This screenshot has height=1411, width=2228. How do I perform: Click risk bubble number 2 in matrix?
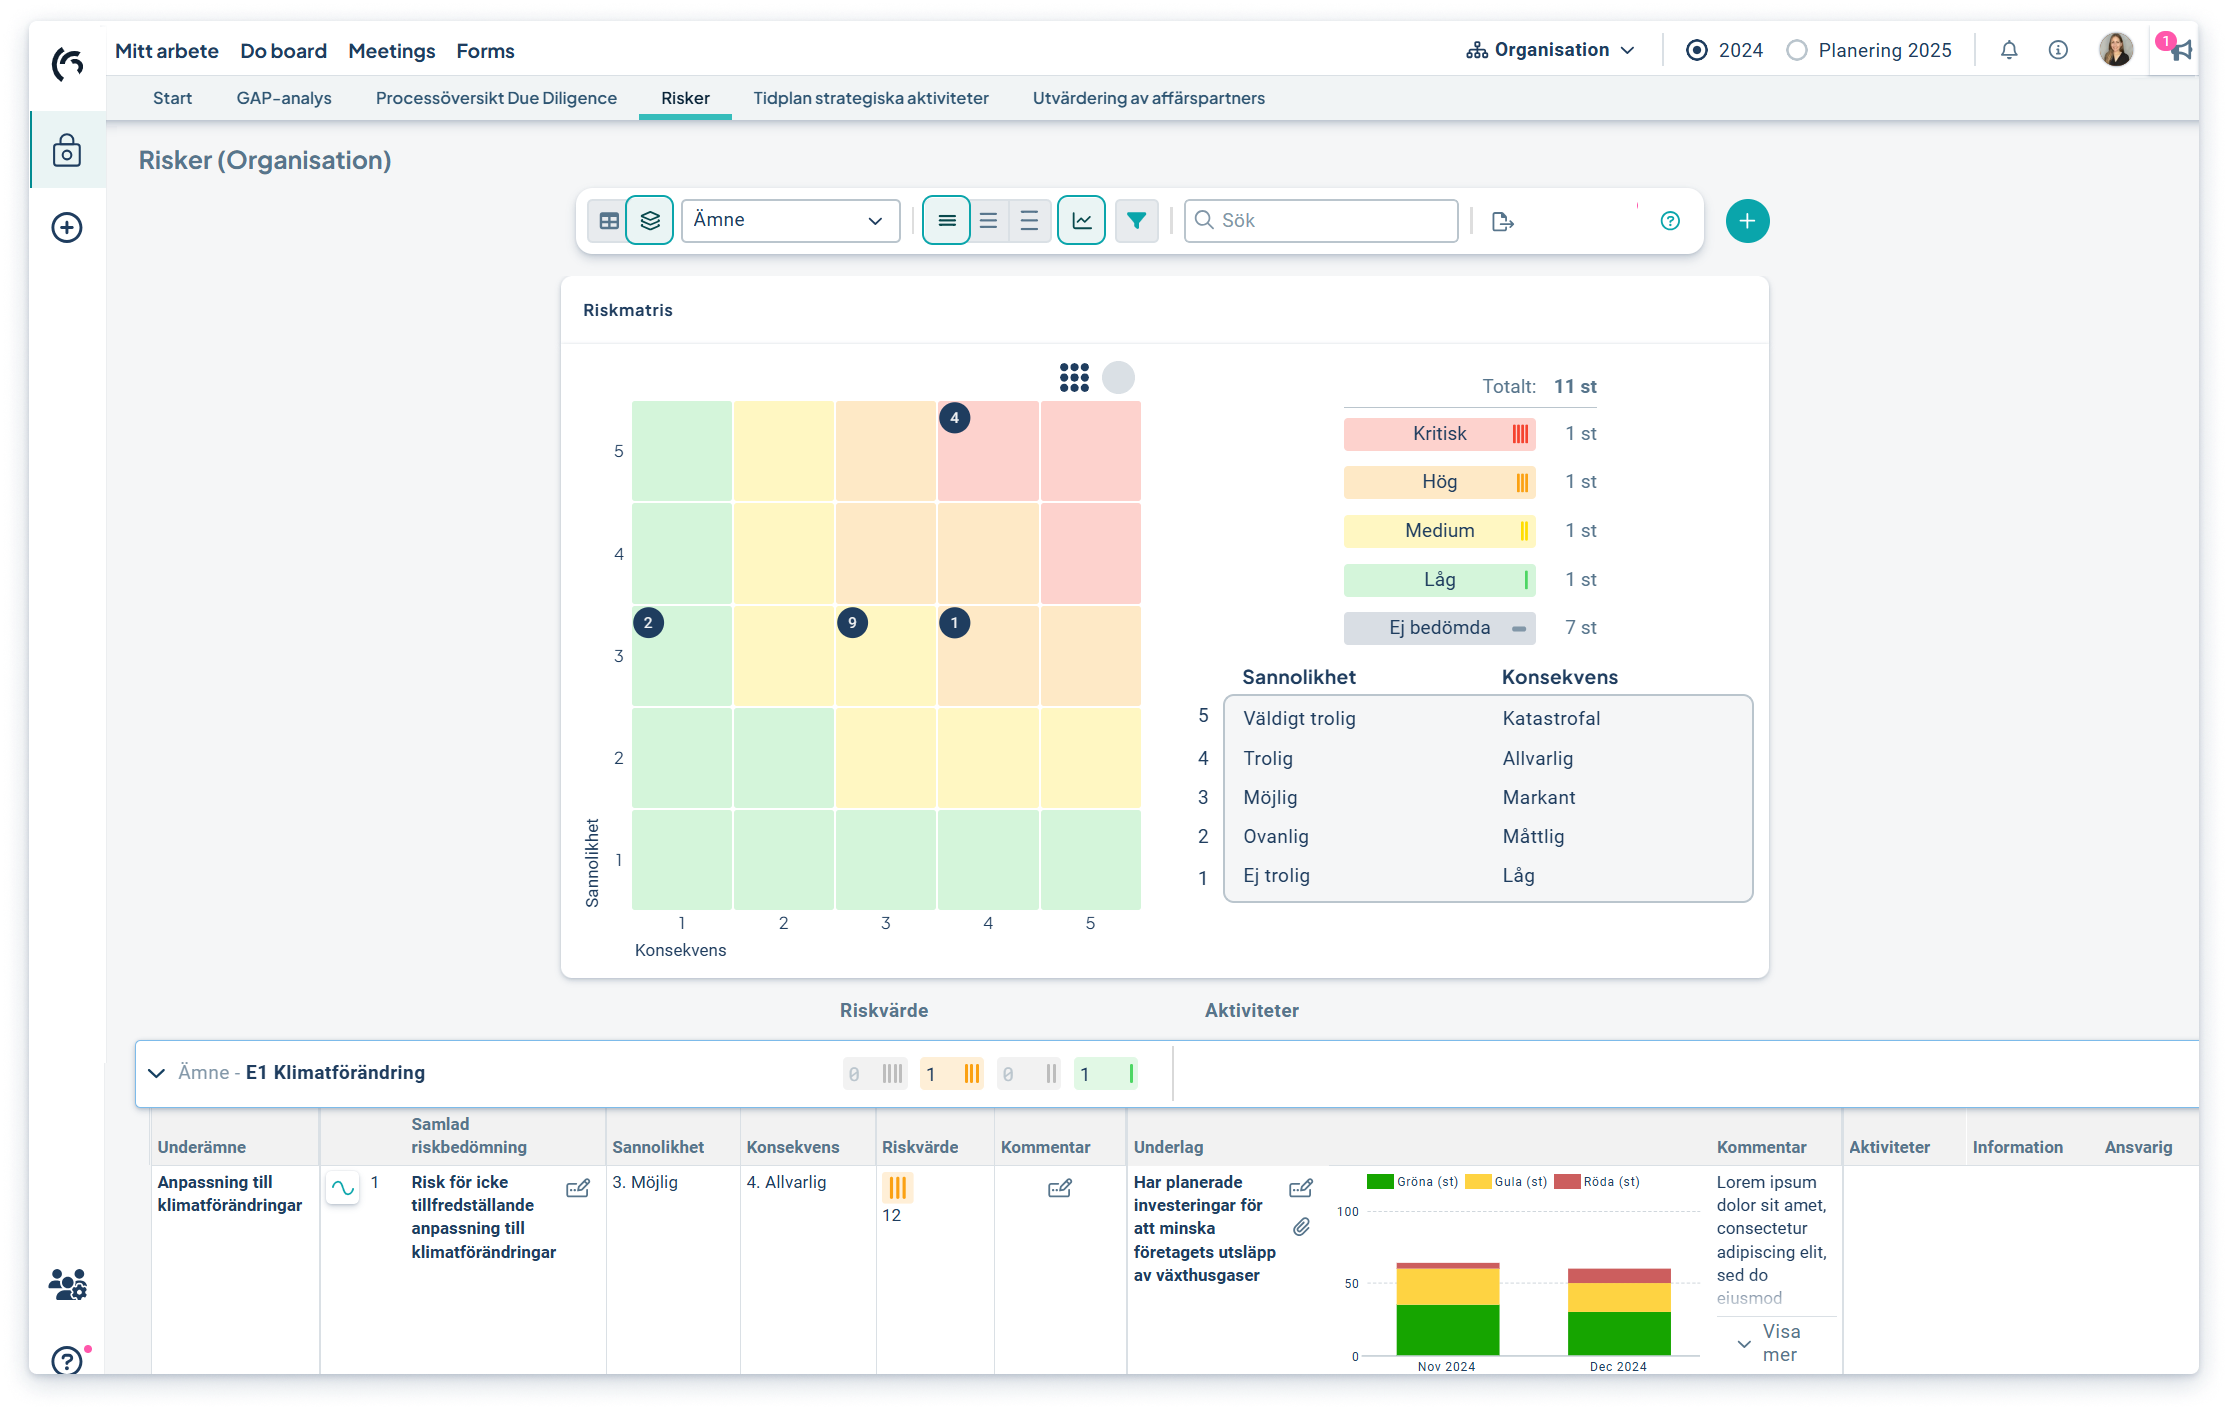point(648,623)
